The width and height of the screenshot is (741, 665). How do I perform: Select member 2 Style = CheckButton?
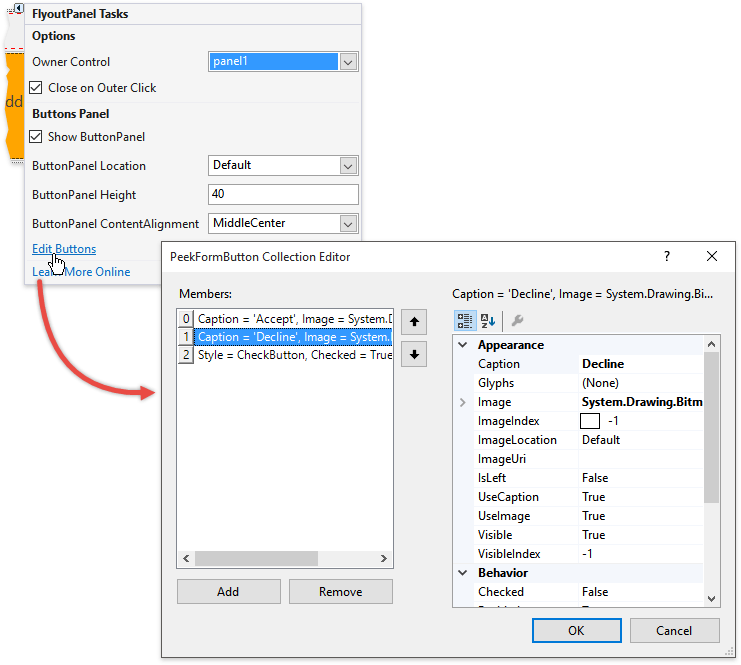285,355
